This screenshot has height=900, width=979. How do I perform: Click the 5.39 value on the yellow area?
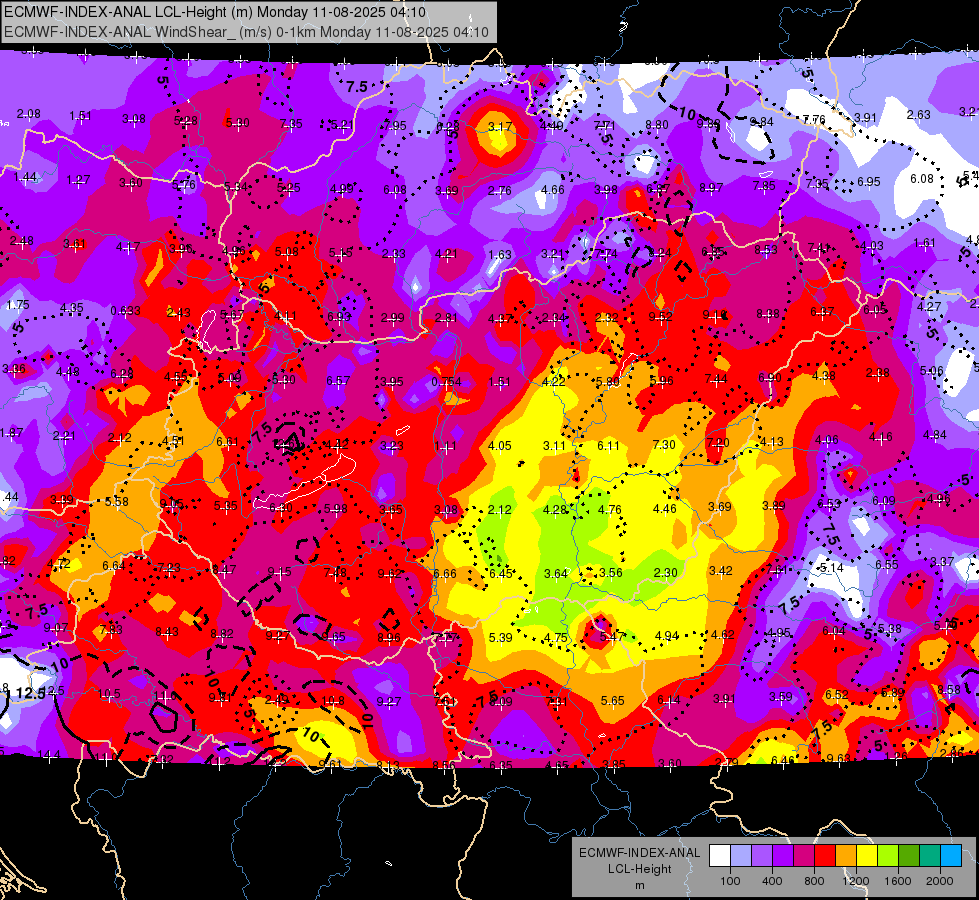[x=501, y=637]
